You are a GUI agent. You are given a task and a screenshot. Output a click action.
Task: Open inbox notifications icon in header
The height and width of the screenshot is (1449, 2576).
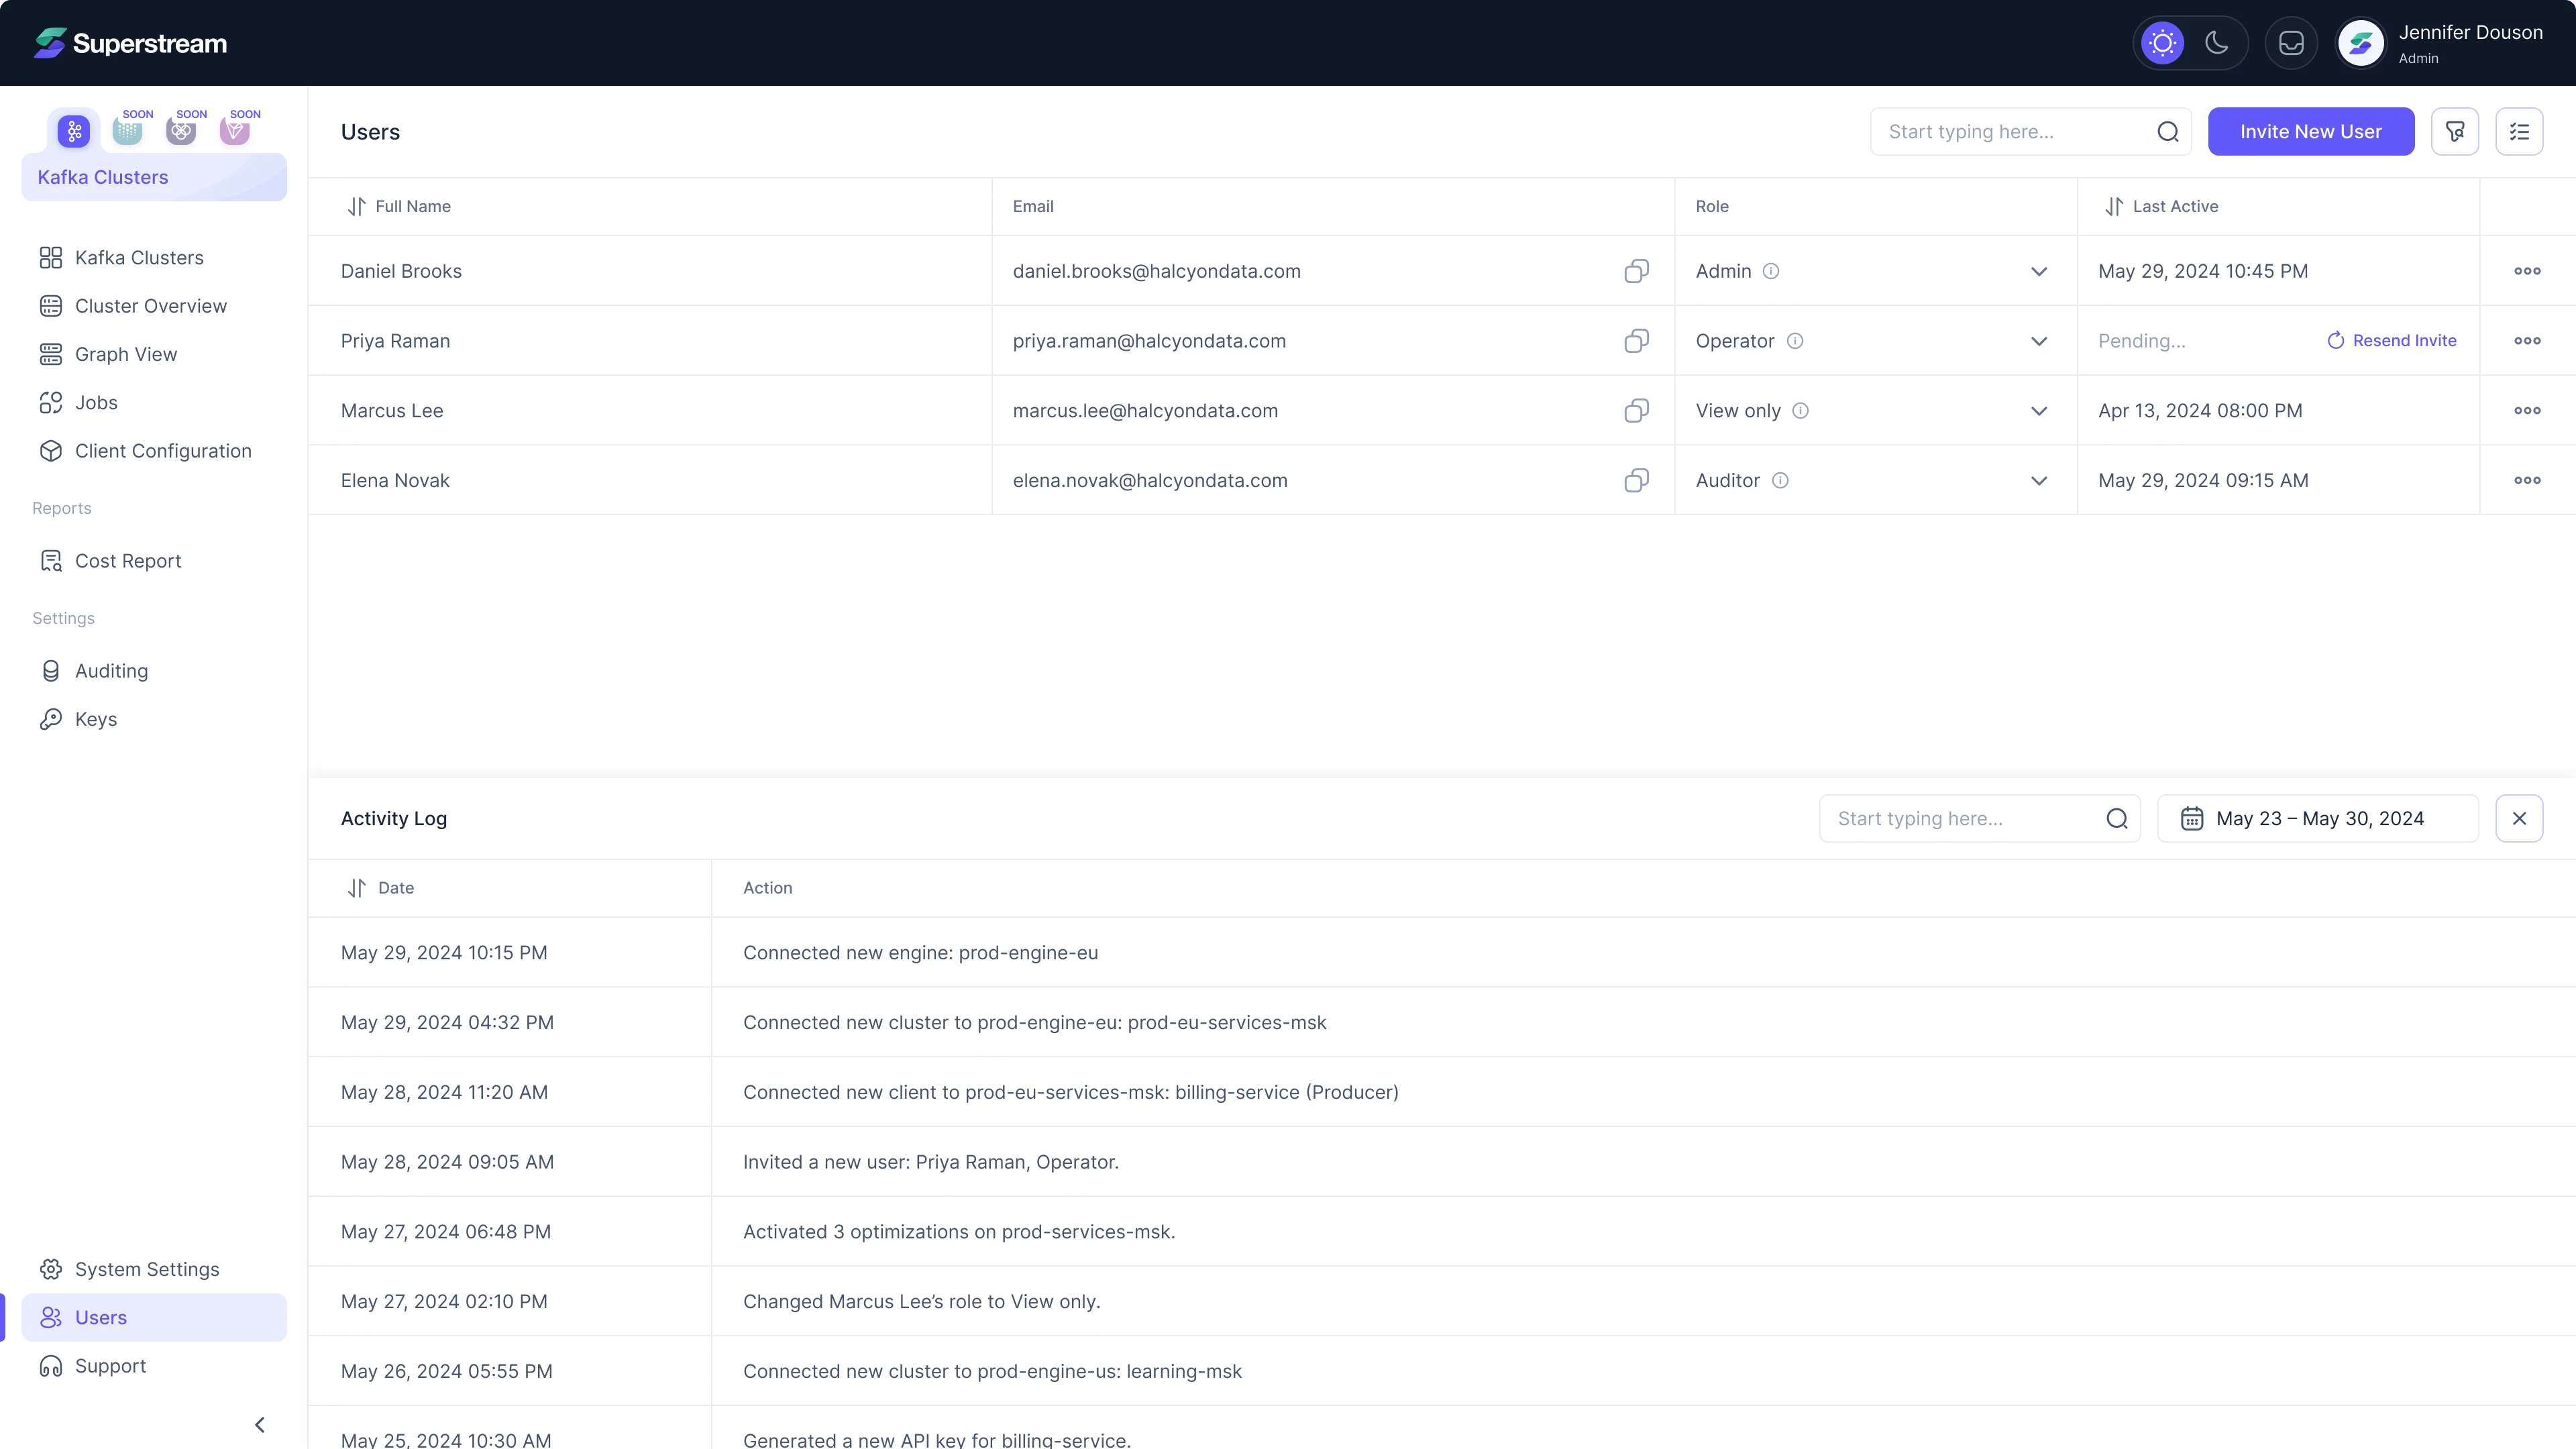(2291, 43)
